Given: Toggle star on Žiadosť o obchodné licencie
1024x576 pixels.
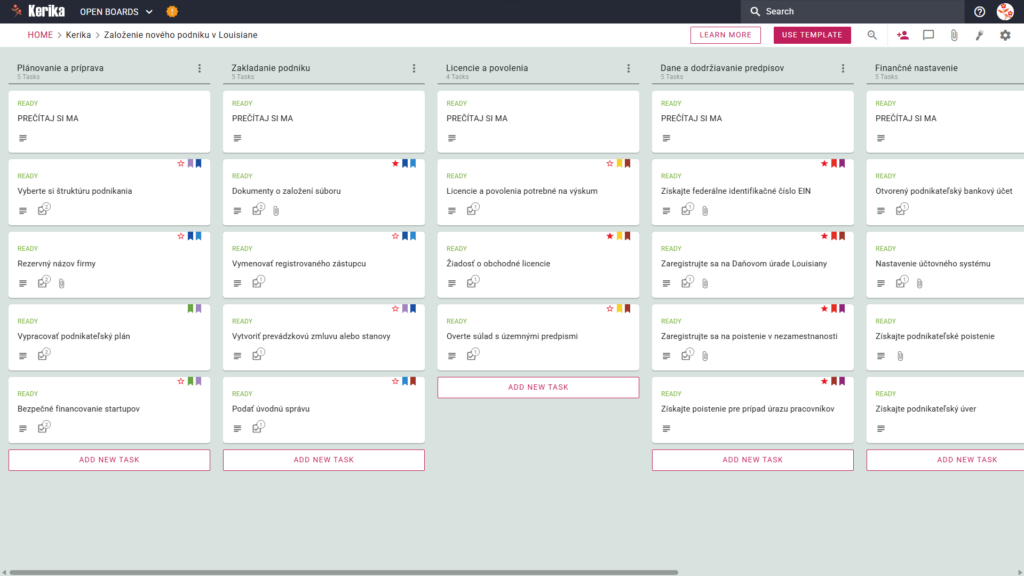Looking at the screenshot, I should [x=610, y=236].
